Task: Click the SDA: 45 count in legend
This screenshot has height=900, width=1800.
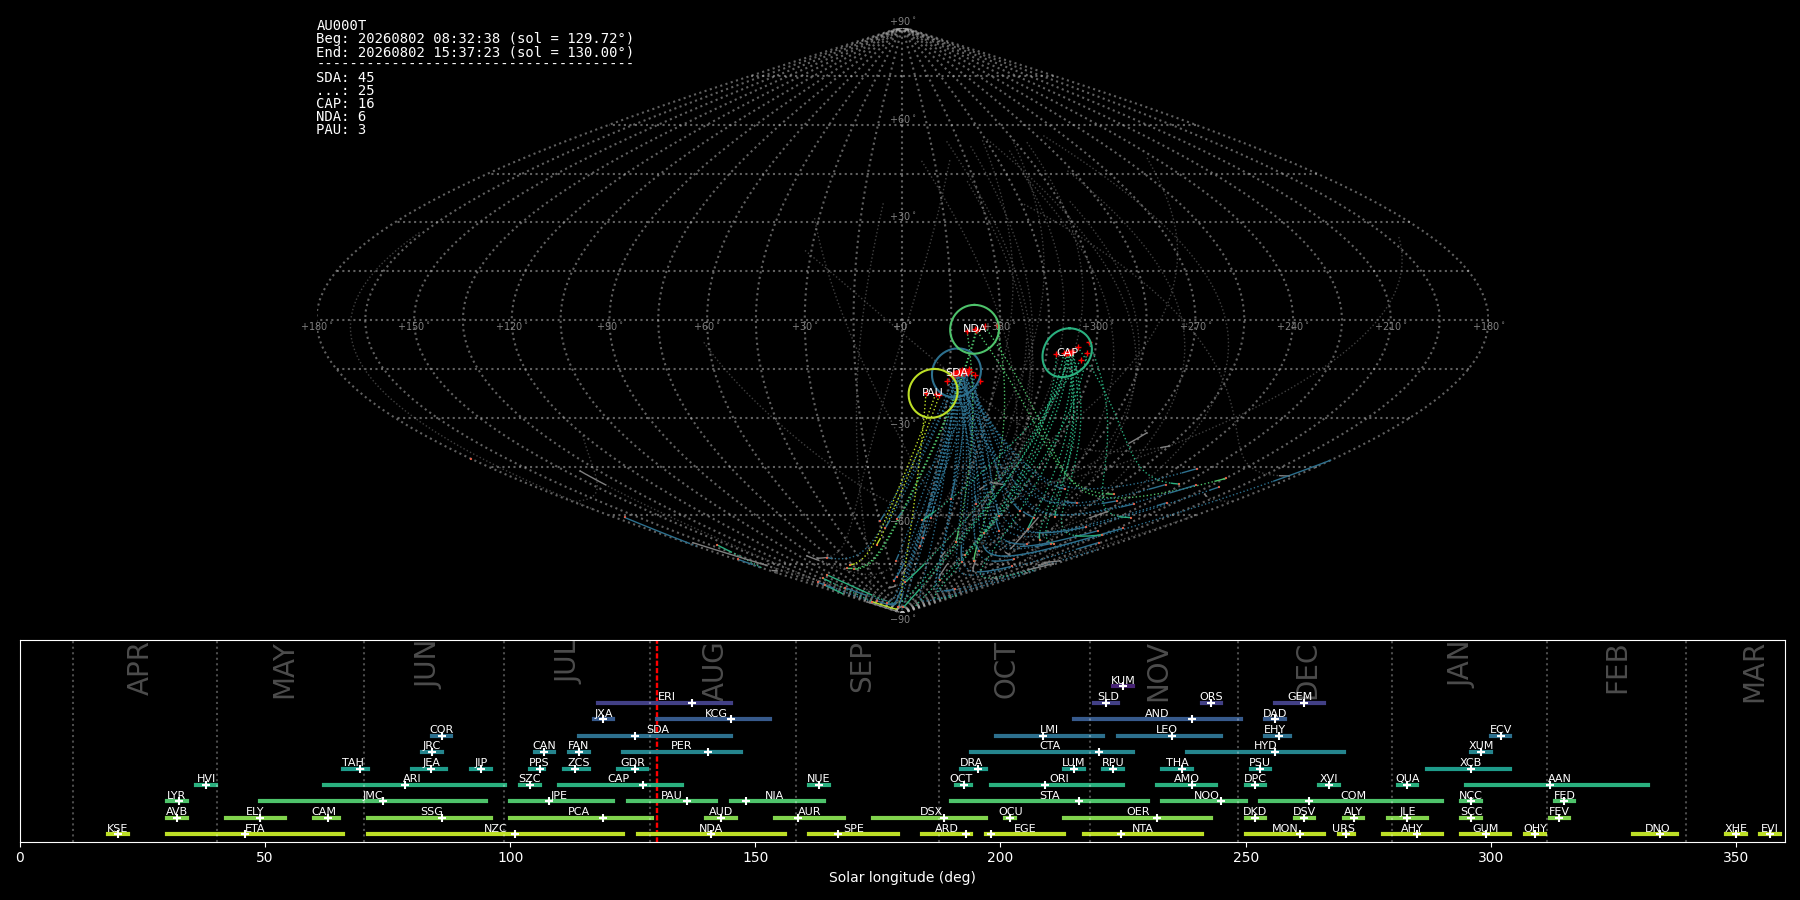Action: [345, 78]
